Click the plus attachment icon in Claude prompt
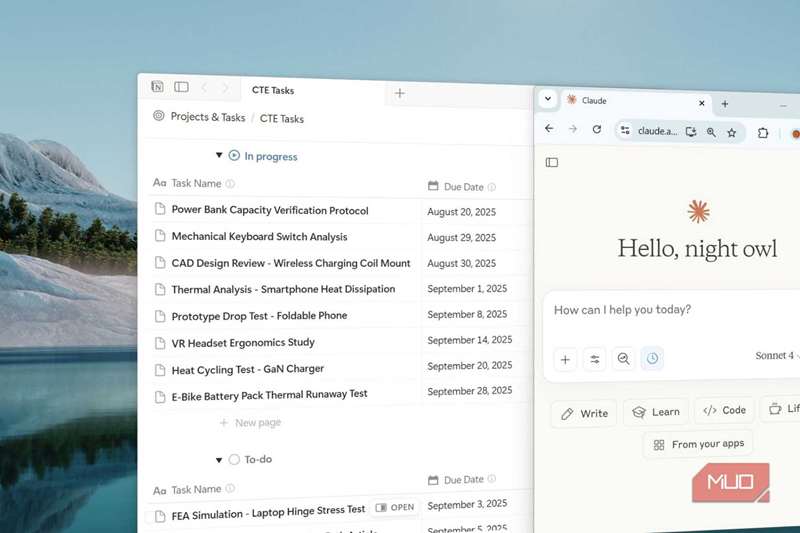This screenshot has height=533, width=800. pos(565,359)
